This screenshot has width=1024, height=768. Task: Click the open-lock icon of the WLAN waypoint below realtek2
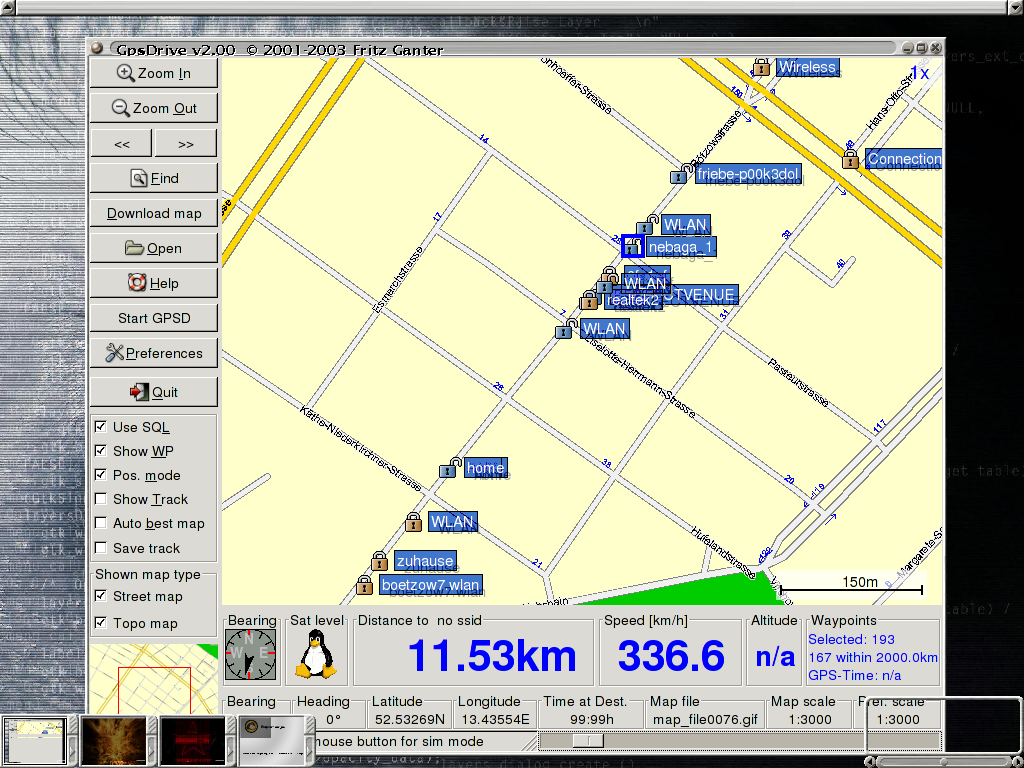[x=566, y=329]
